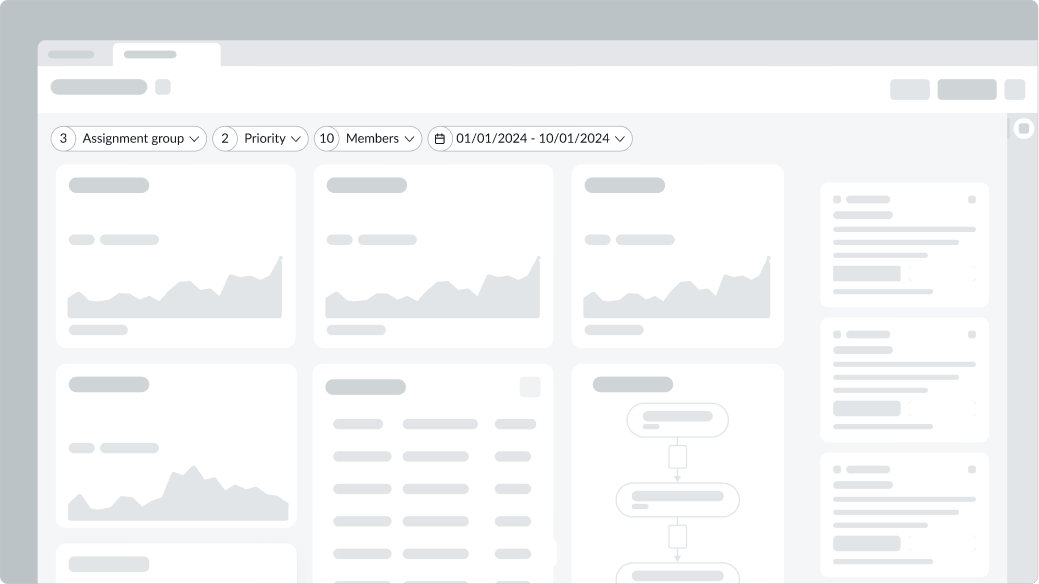The height and width of the screenshot is (584, 1039).
Task: Expand the Assignment group dropdown
Action: (x=196, y=139)
